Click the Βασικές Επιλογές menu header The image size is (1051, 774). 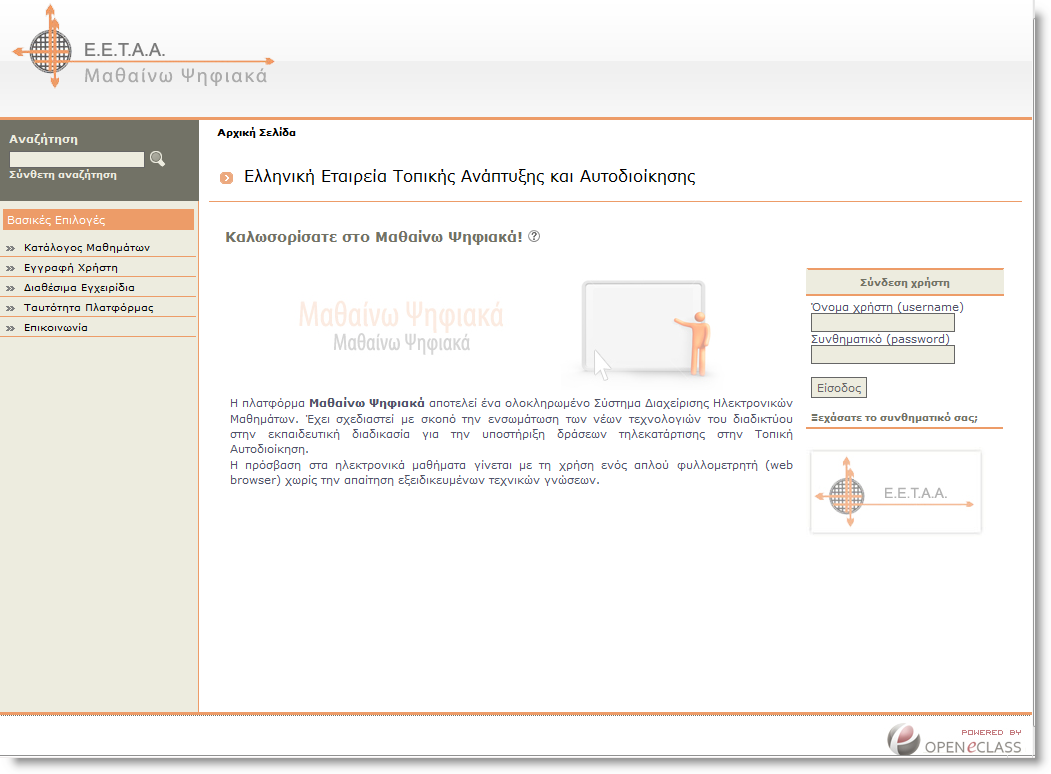(99, 220)
